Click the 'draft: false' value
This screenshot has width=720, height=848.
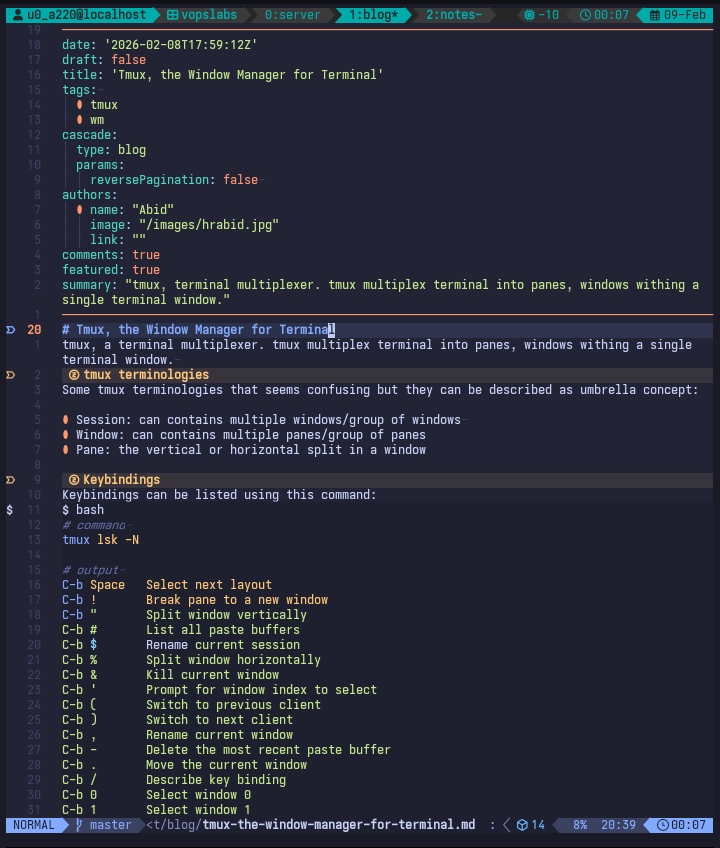coord(129,60)
